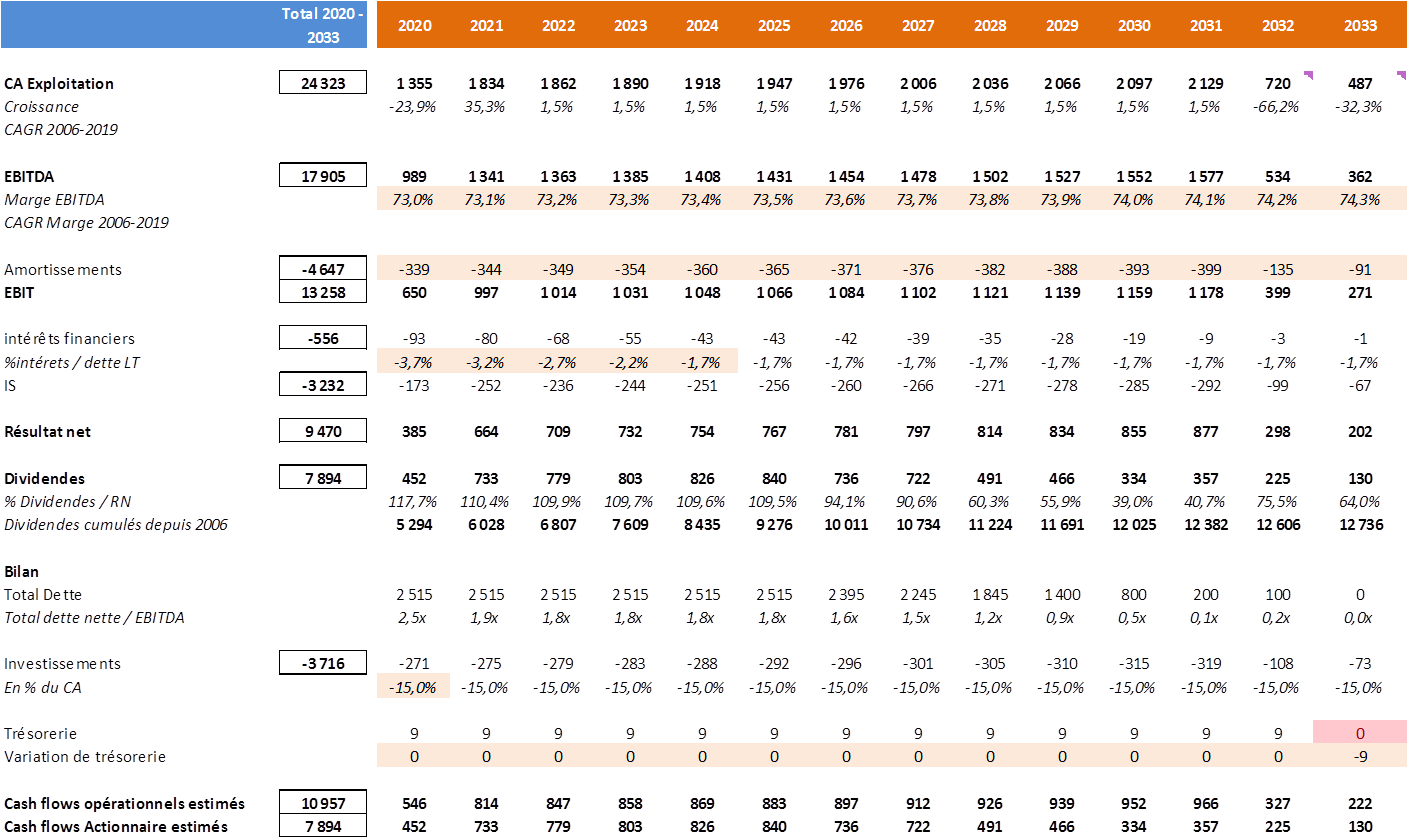The height and width of the screenshot is (838, 1408).
Task: Select the 2033 Amortissements value -91
Action: [x=1361, y=269]
